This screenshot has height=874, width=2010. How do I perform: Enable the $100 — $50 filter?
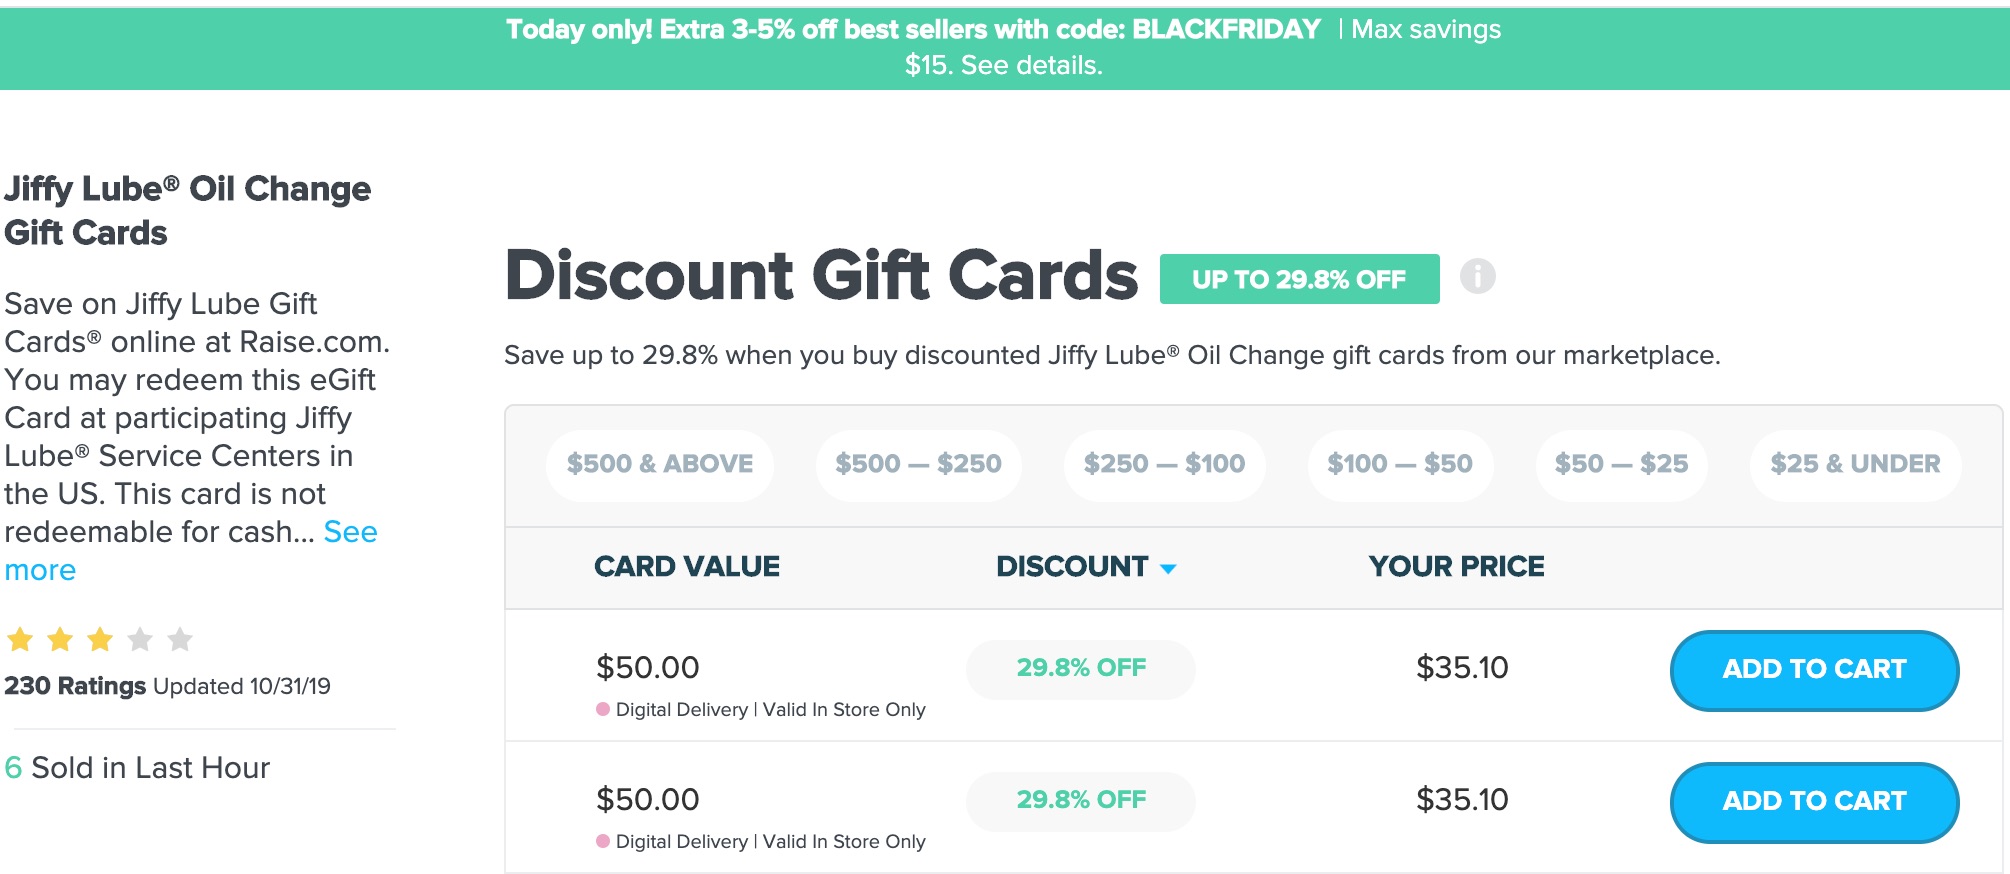click(x=1400, y=464)
